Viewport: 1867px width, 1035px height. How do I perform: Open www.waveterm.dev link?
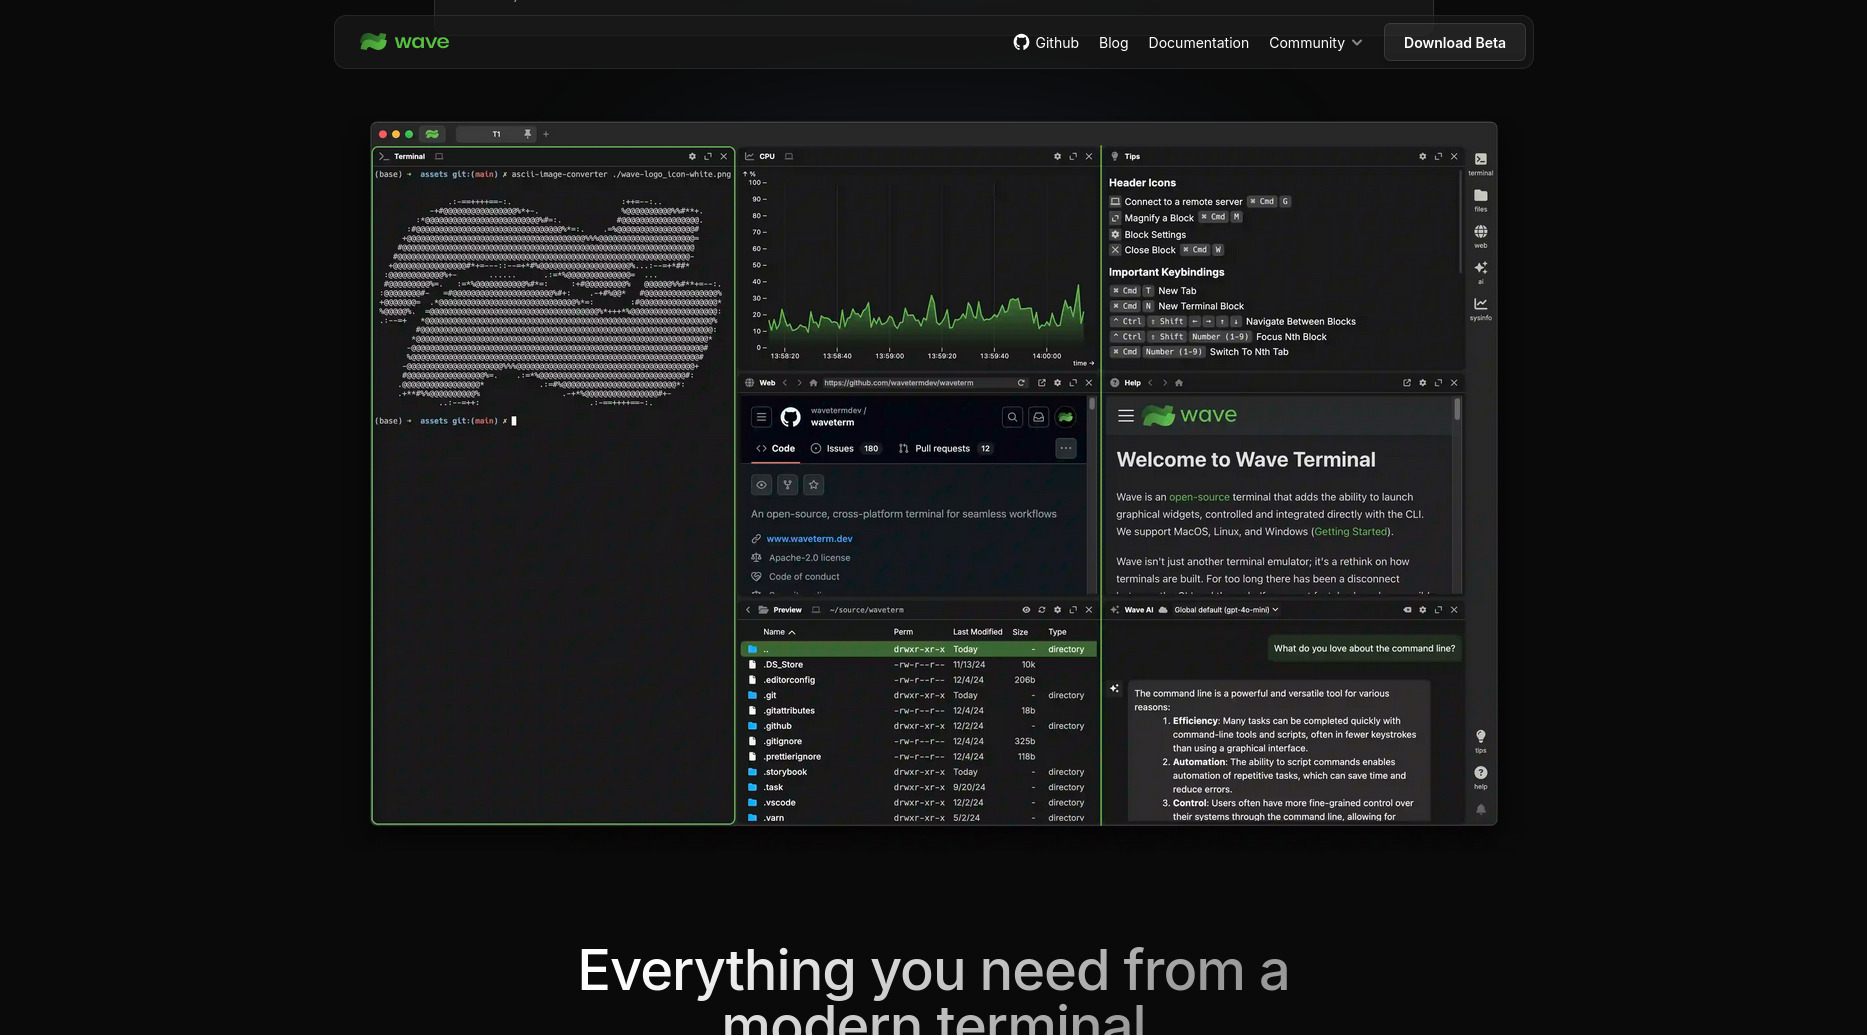pos(809,538)
